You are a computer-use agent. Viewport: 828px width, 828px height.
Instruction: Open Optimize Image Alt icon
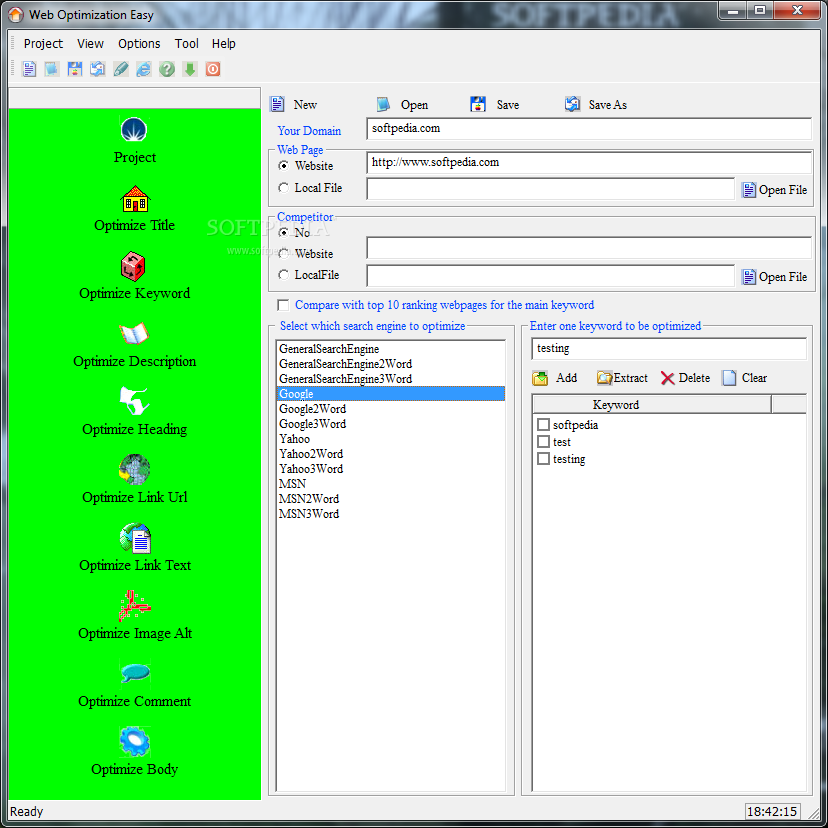point(134,606)
